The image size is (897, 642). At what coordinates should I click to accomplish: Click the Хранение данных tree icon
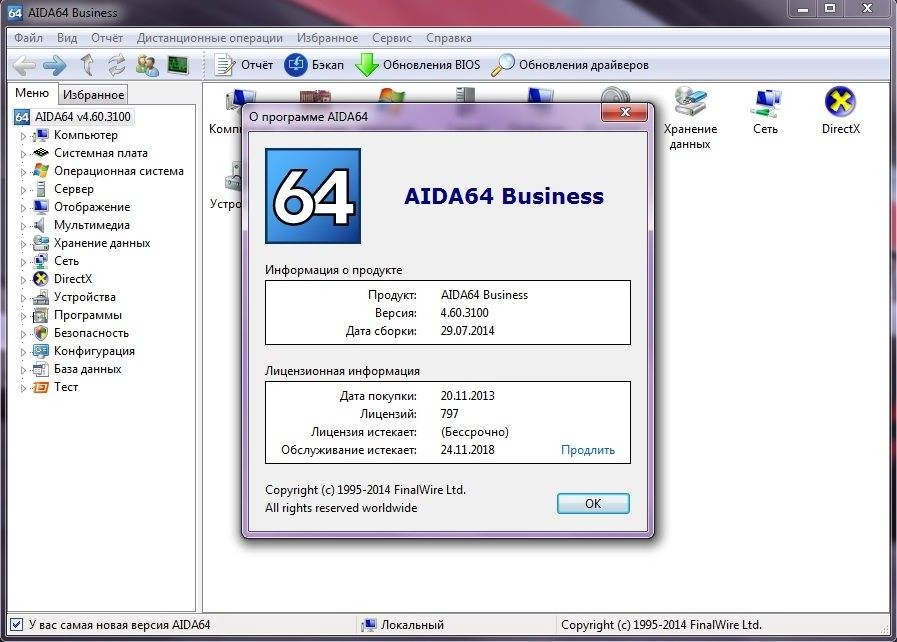pos(40,243)
